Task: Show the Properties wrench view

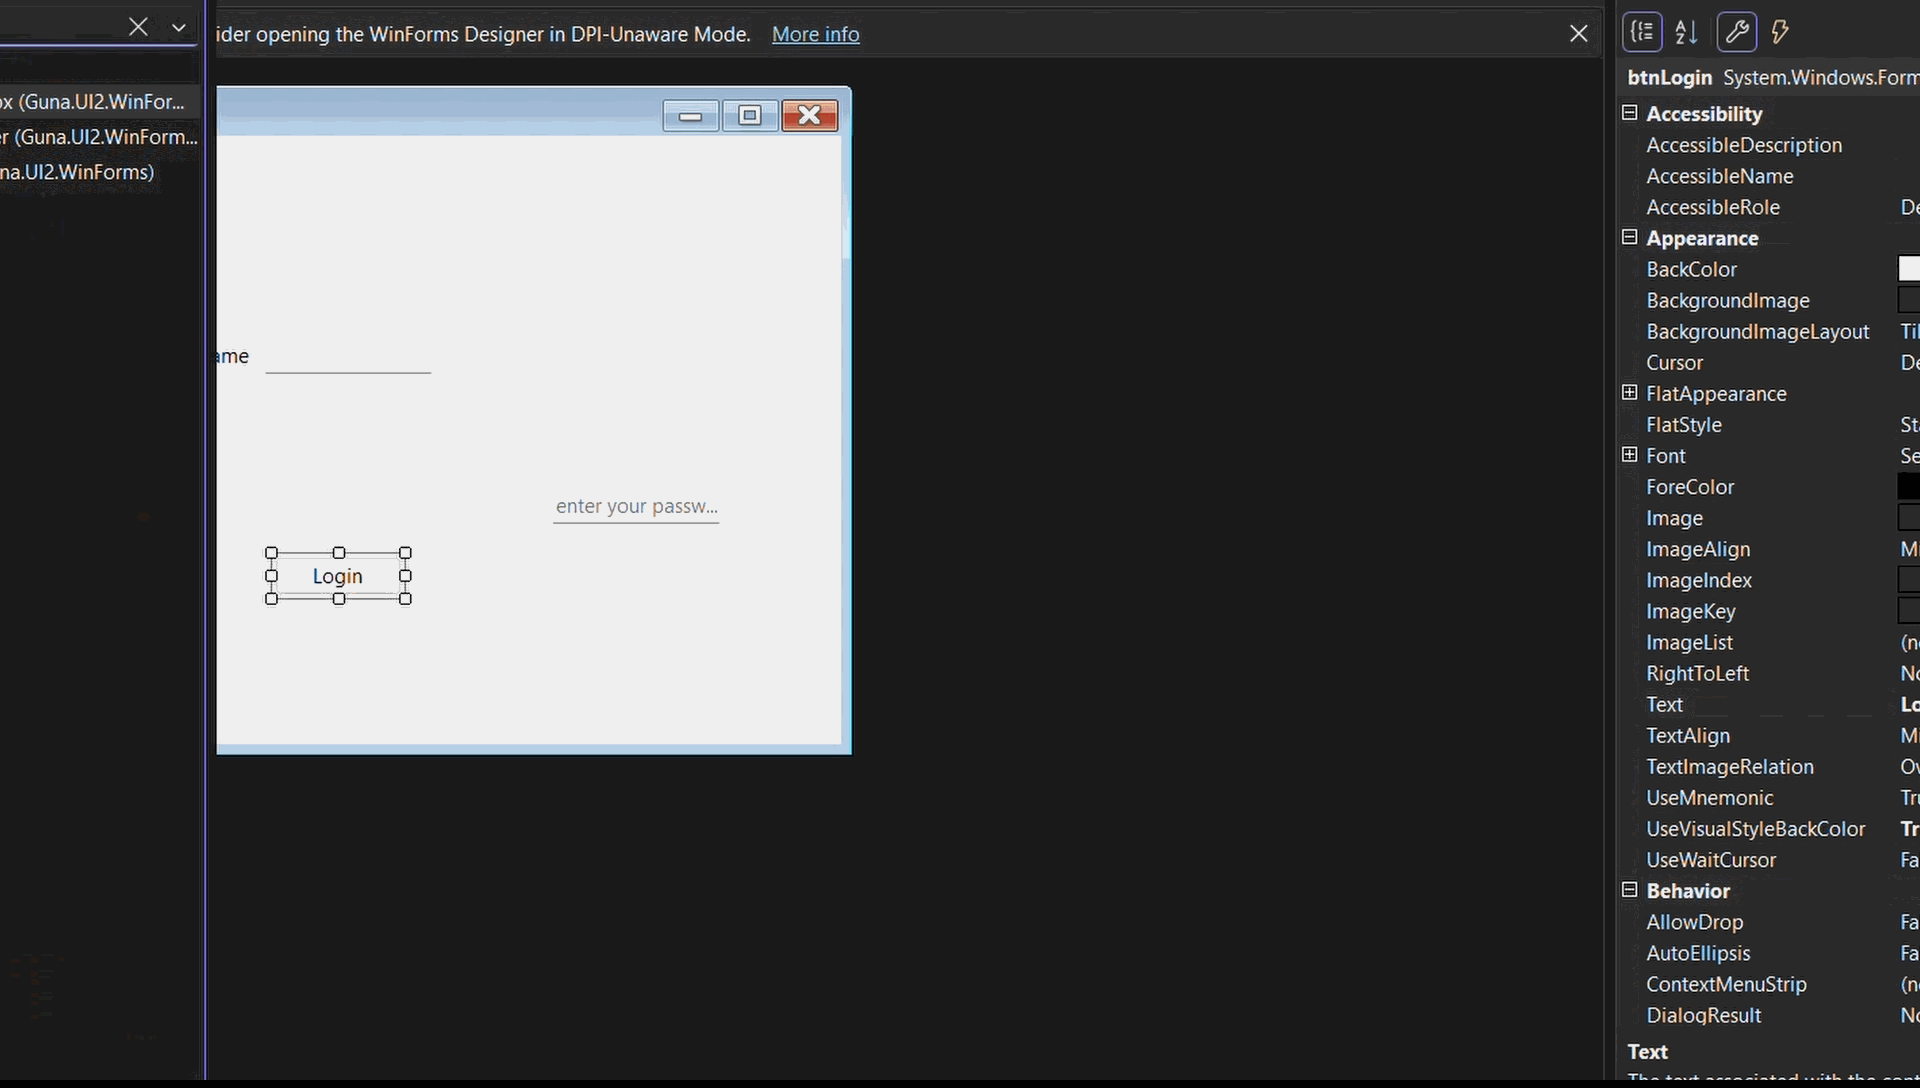Action: pos(1737,32)
